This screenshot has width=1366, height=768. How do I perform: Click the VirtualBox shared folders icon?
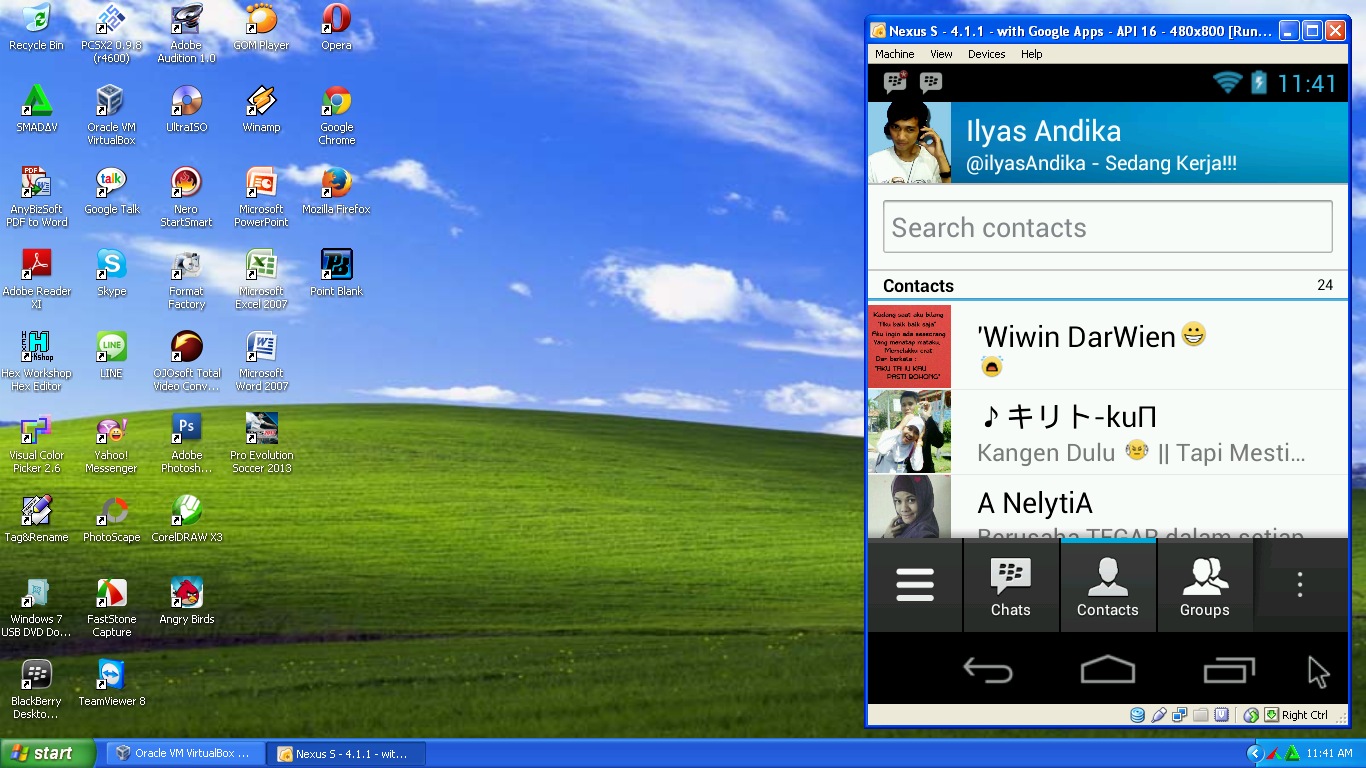(1201, 715)
